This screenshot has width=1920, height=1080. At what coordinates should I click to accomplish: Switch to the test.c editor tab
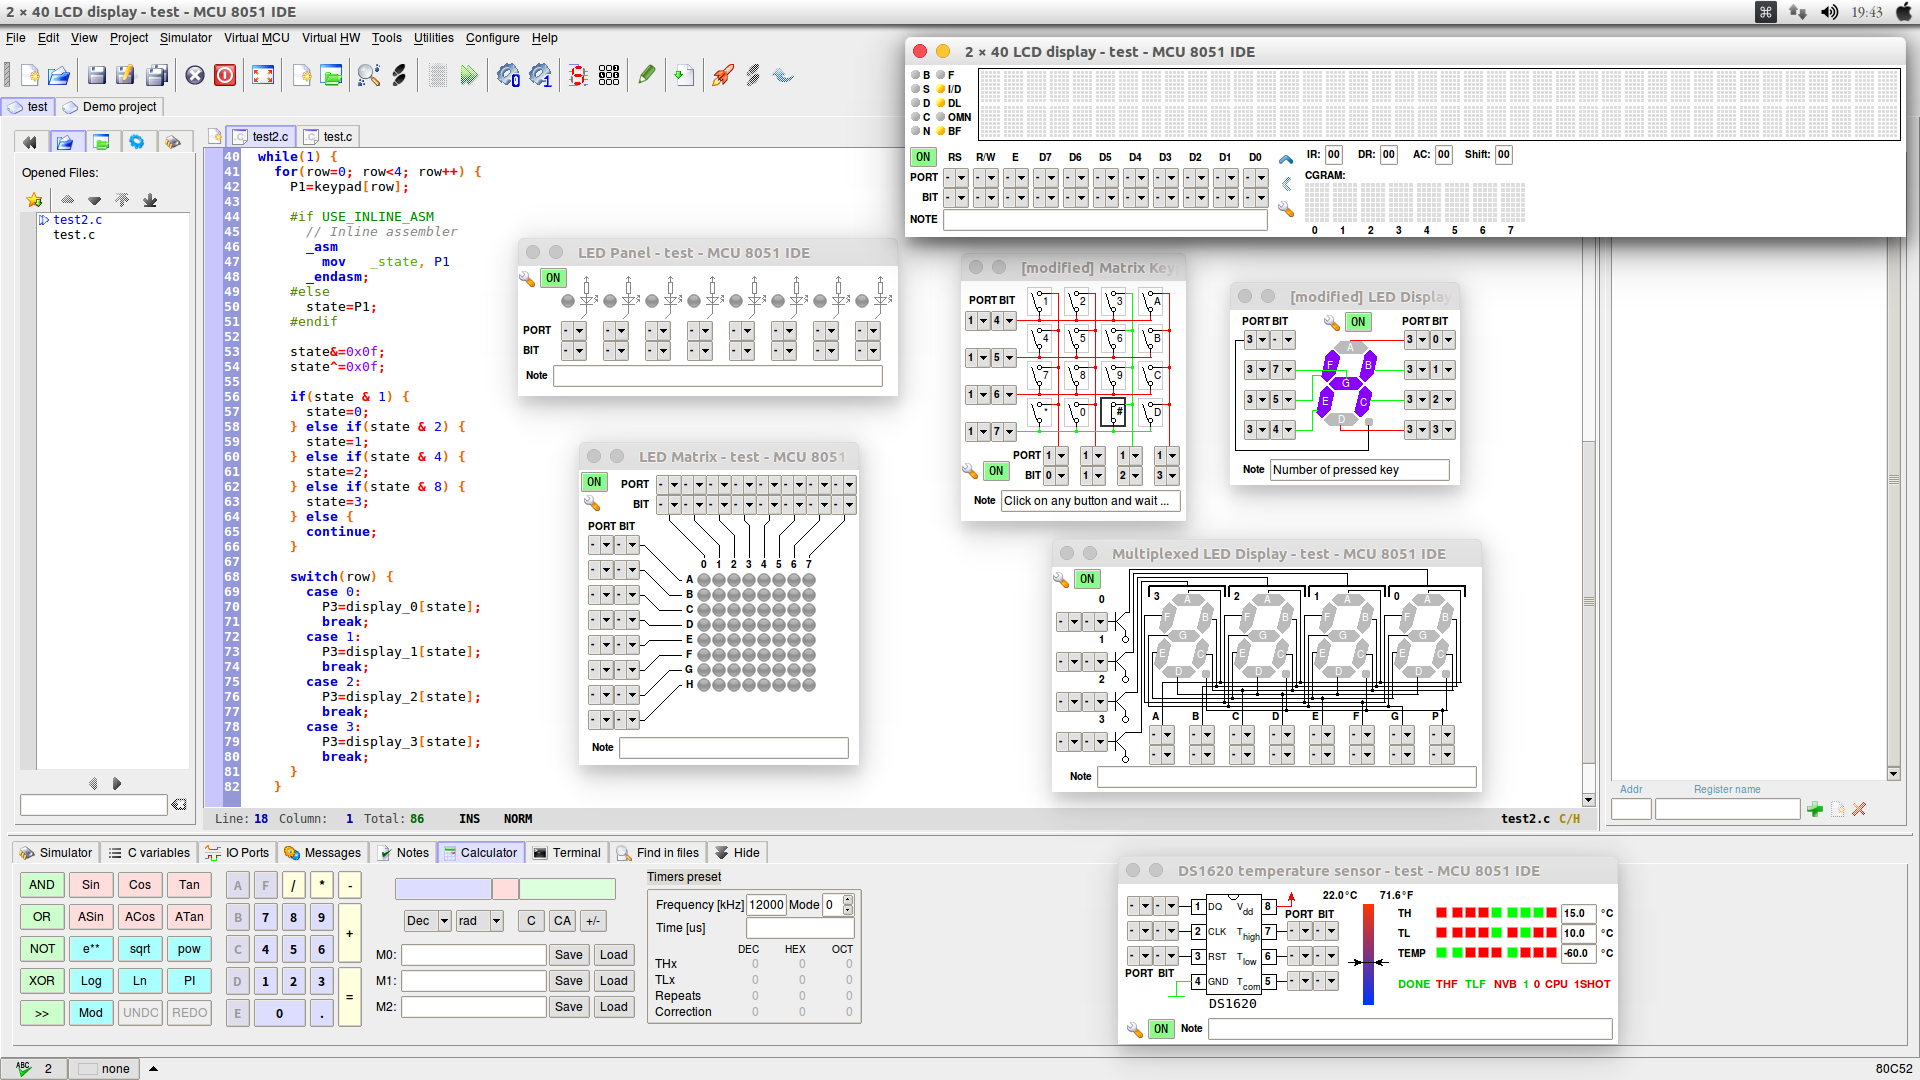(329, 137)
